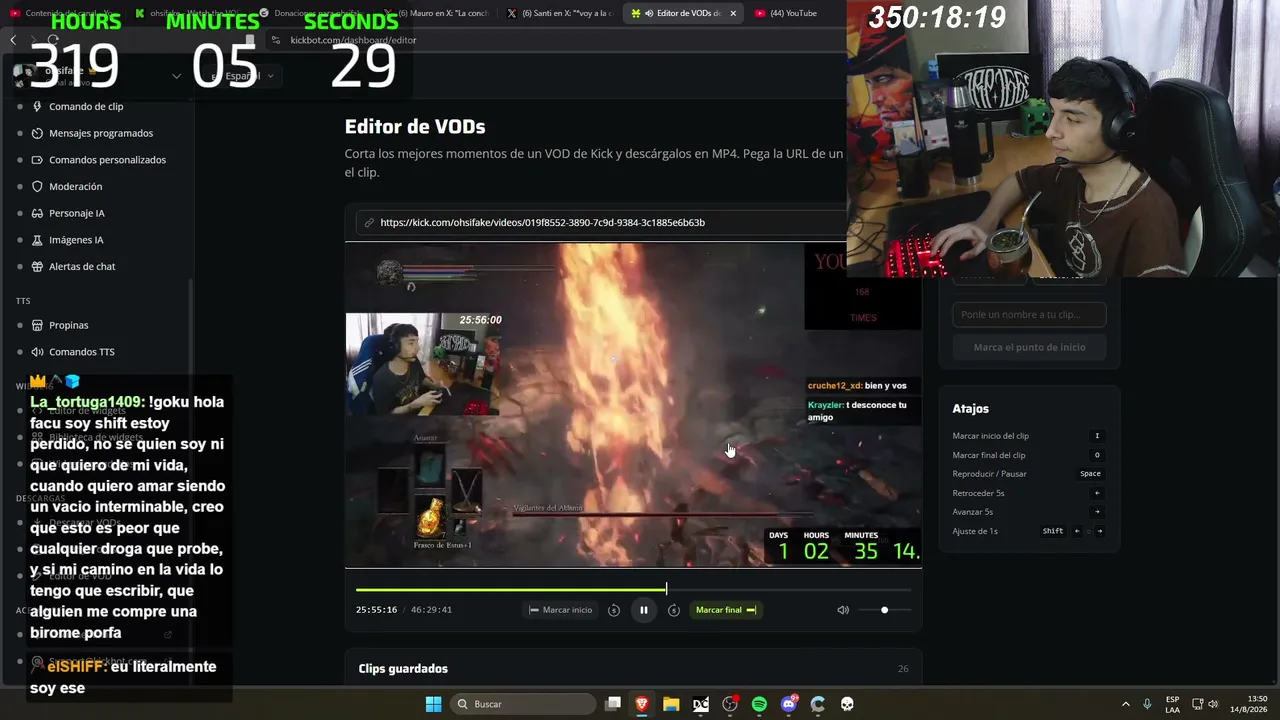Click the browser back arrow
Screen dimensions: 1280x720
(x=13, y=40)
